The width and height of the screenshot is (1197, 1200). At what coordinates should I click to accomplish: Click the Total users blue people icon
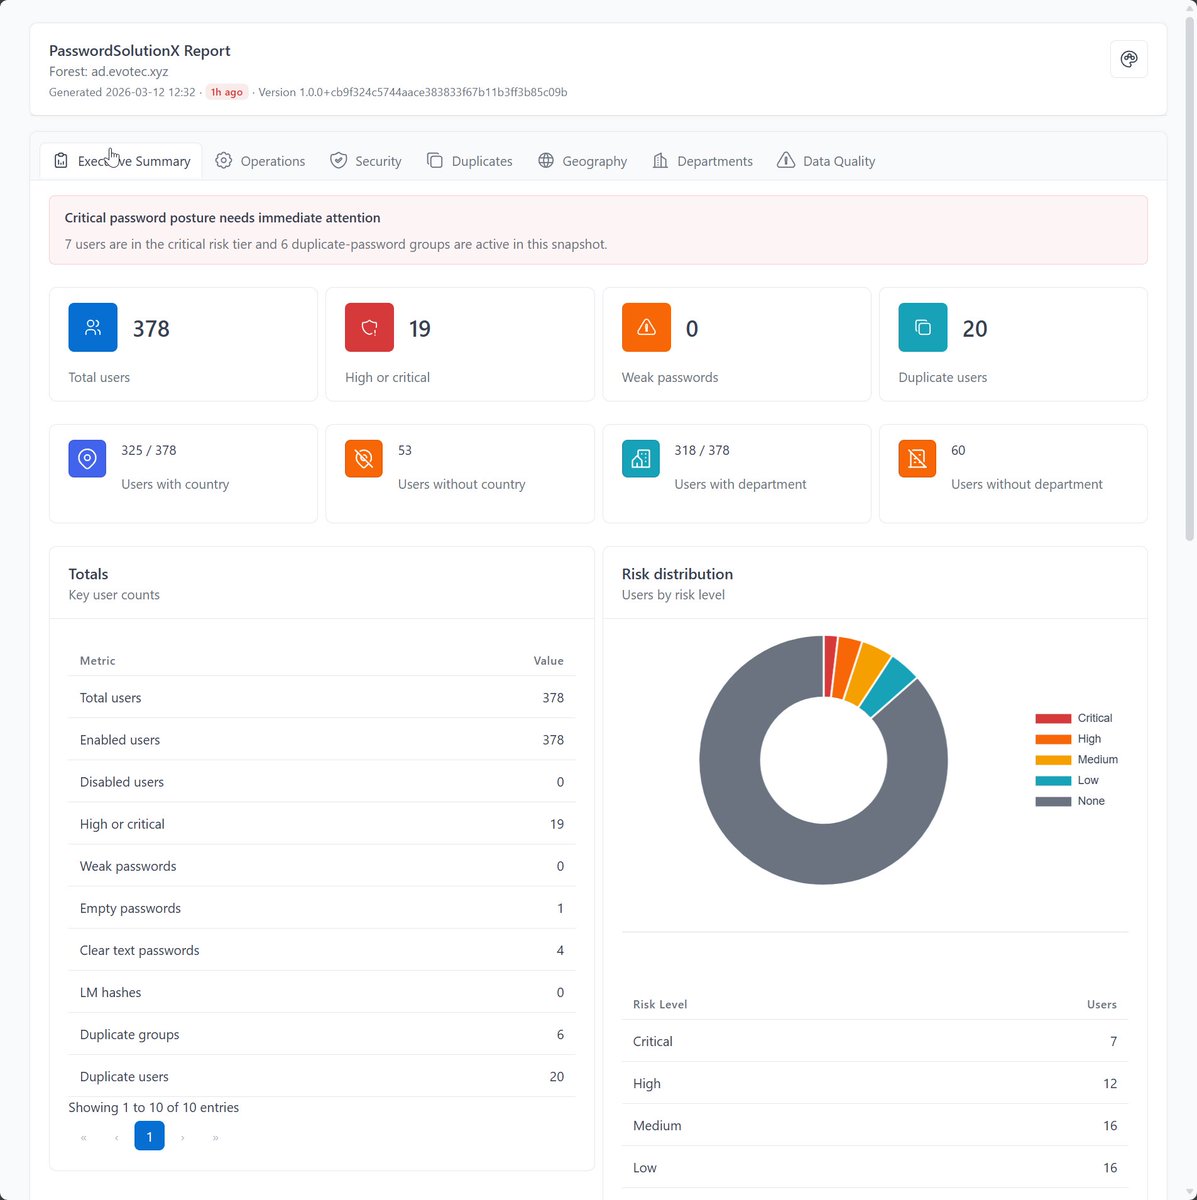coord(93,327)
